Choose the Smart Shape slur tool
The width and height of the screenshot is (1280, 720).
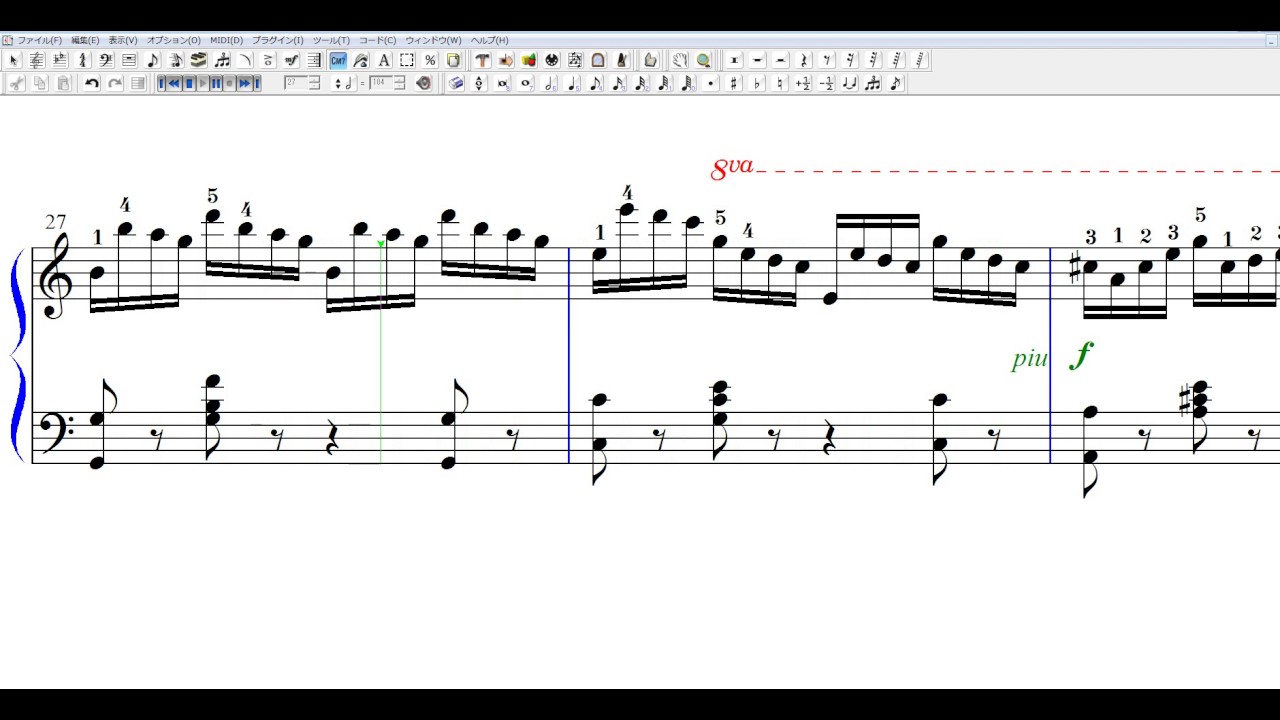point(245,60)
